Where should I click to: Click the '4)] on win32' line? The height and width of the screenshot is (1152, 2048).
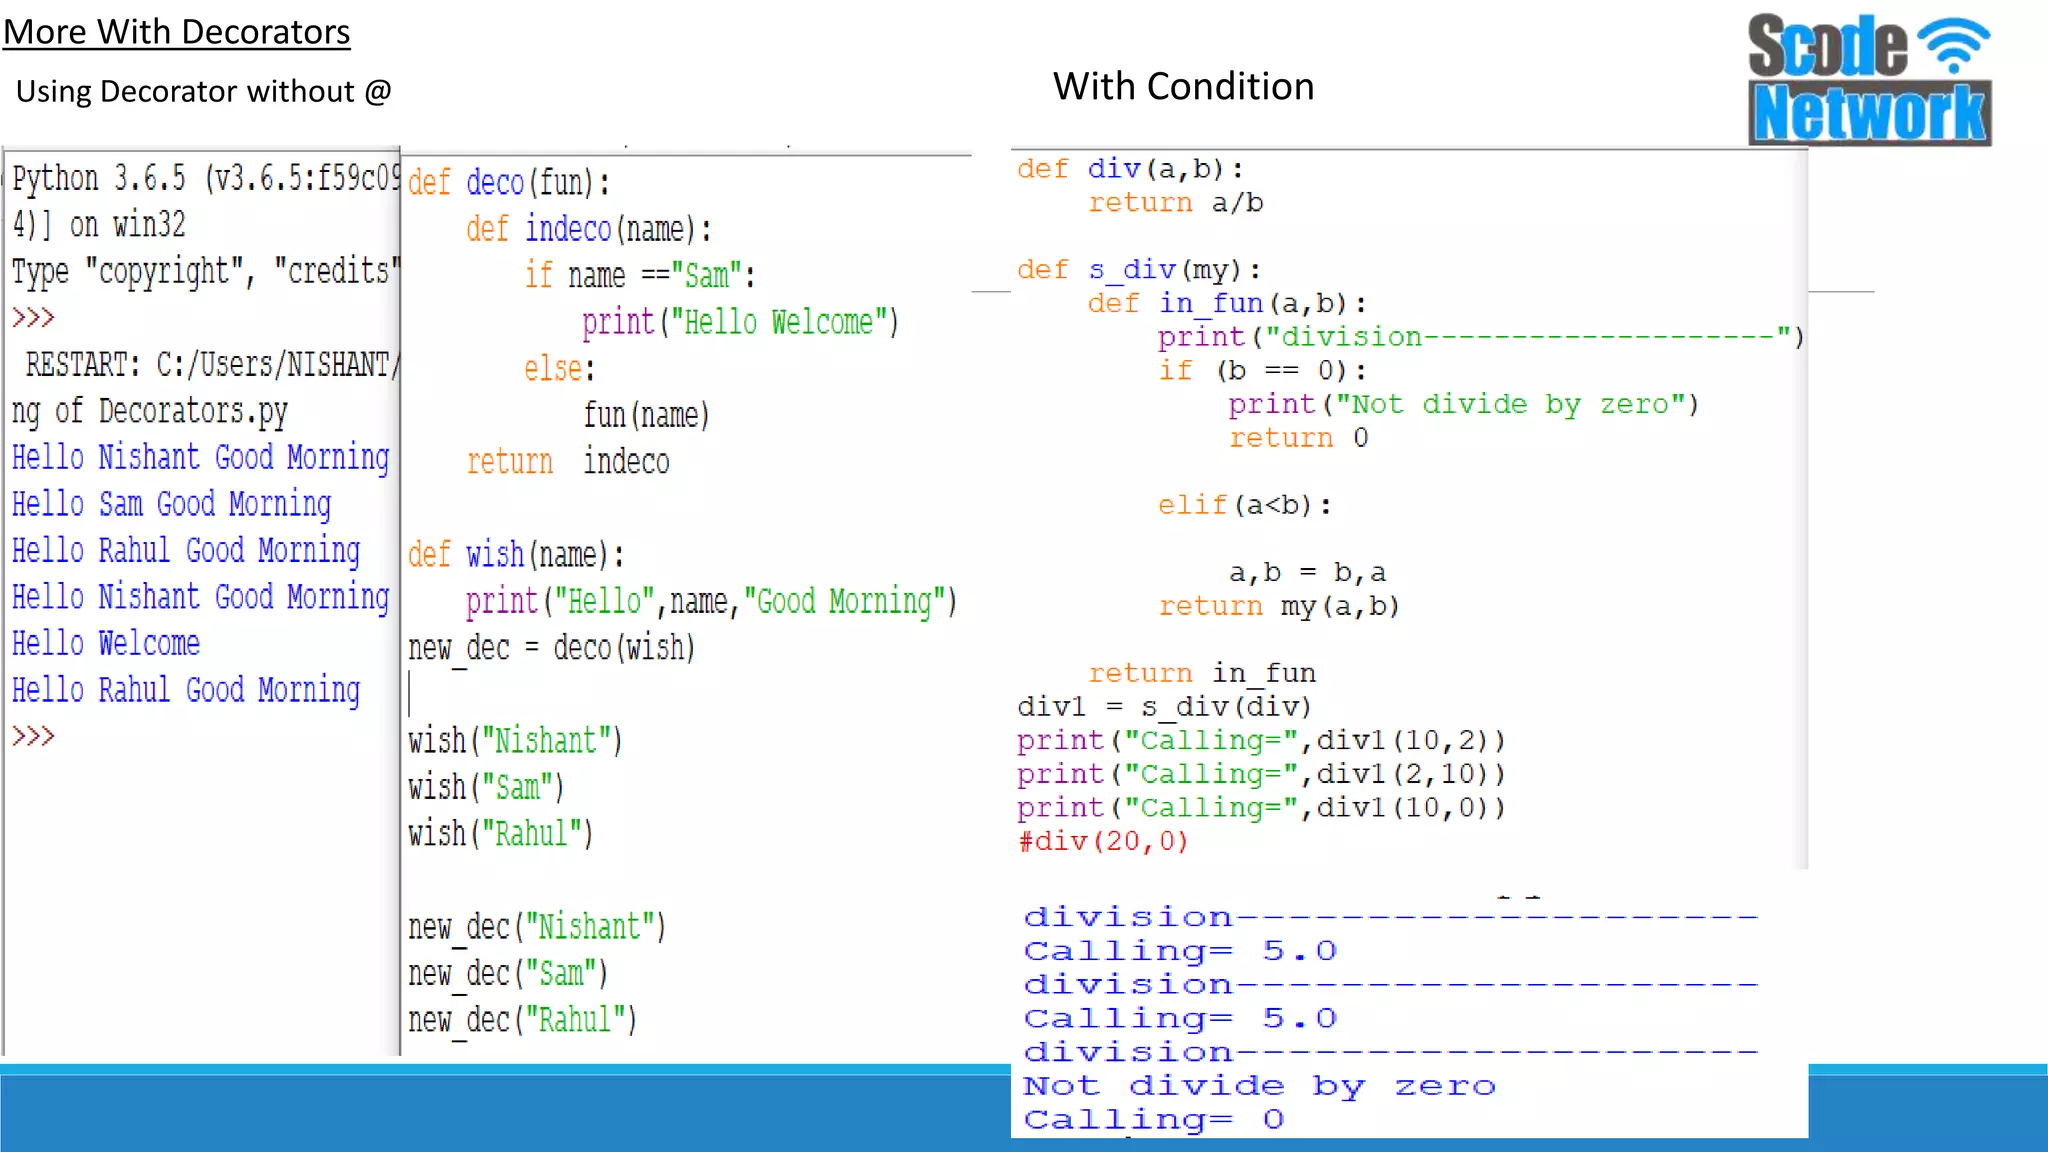click(x=99, y=224)
